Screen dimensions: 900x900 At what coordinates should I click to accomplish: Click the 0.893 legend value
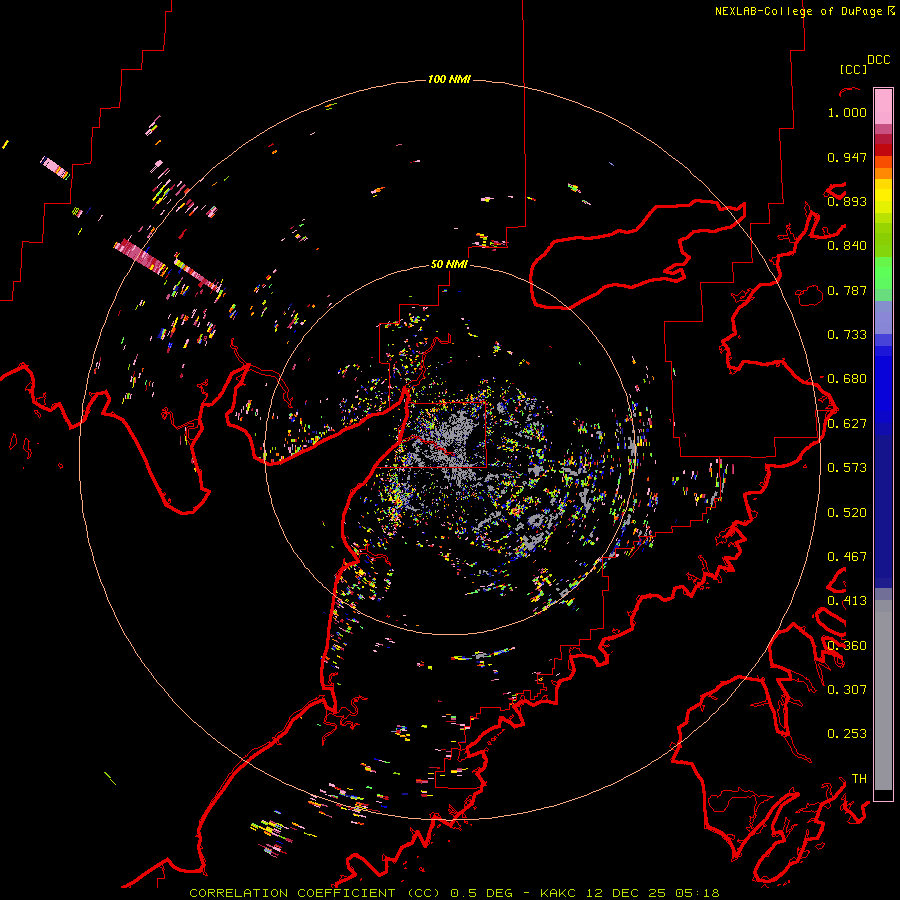point(847,201)
